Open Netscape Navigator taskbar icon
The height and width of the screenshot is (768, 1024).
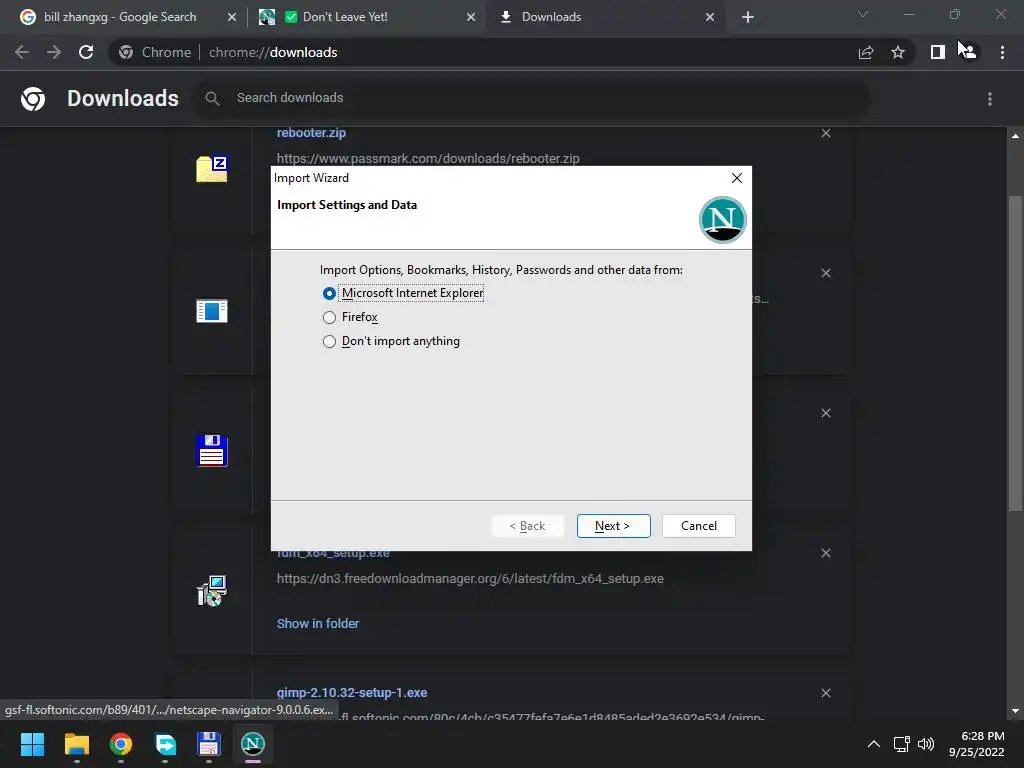pyautogui.click(x=253, y=744)
